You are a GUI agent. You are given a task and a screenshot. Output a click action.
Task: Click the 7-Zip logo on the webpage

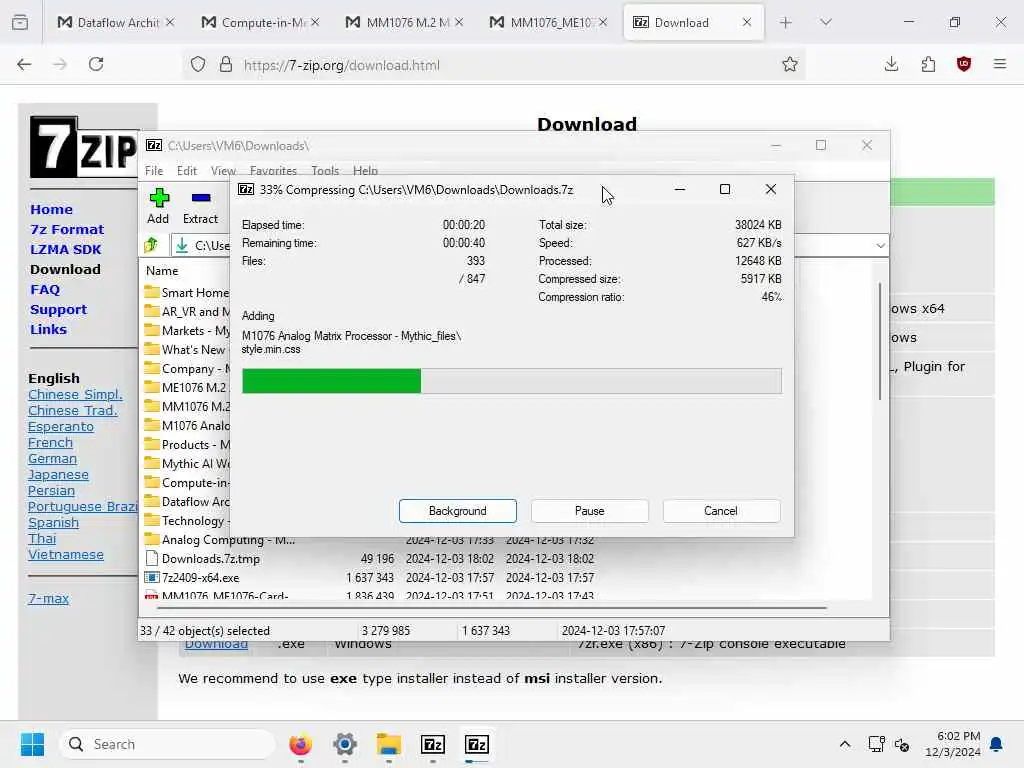[84, 147]
